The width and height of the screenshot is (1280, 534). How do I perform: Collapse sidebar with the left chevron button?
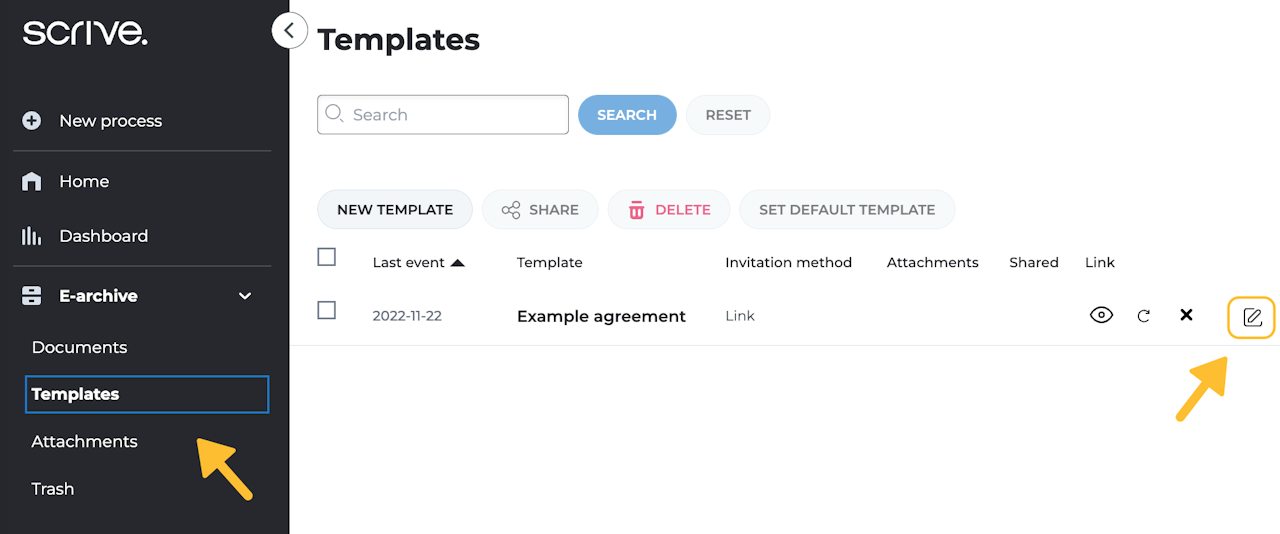coord(289,31)
